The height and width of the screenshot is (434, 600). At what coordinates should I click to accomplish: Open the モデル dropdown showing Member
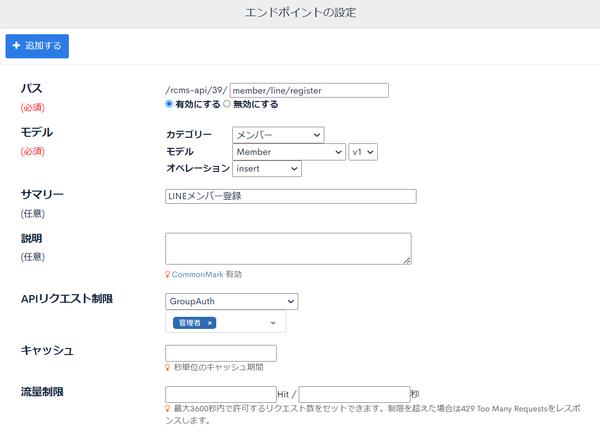(x=289, y=152)
